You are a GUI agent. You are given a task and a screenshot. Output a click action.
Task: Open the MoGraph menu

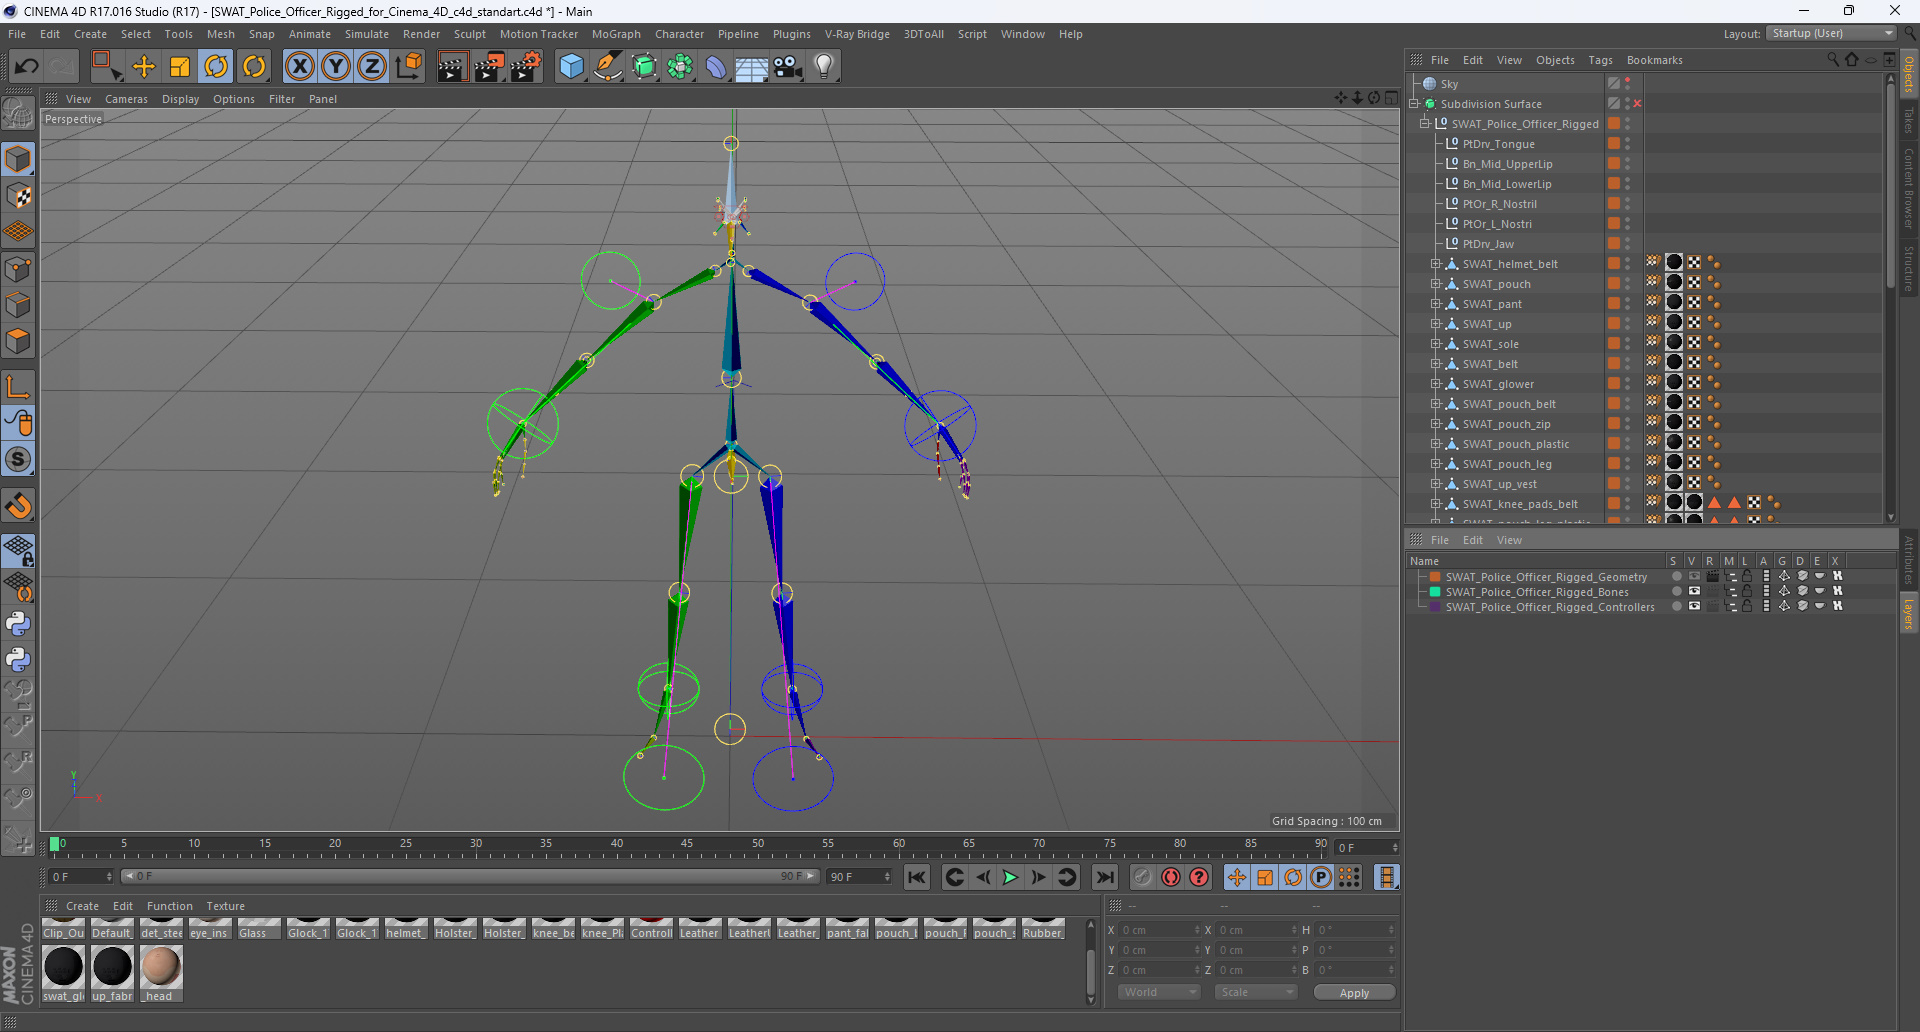tap(616, 34)
